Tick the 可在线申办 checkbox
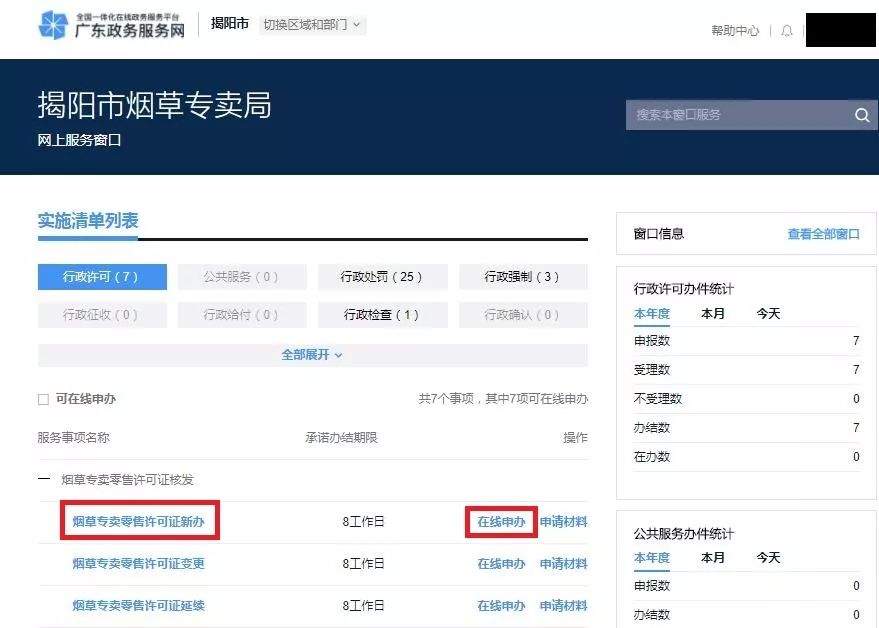Image resolution: width=879 pixels, height=628 pixels. click(x=43, y=399)
